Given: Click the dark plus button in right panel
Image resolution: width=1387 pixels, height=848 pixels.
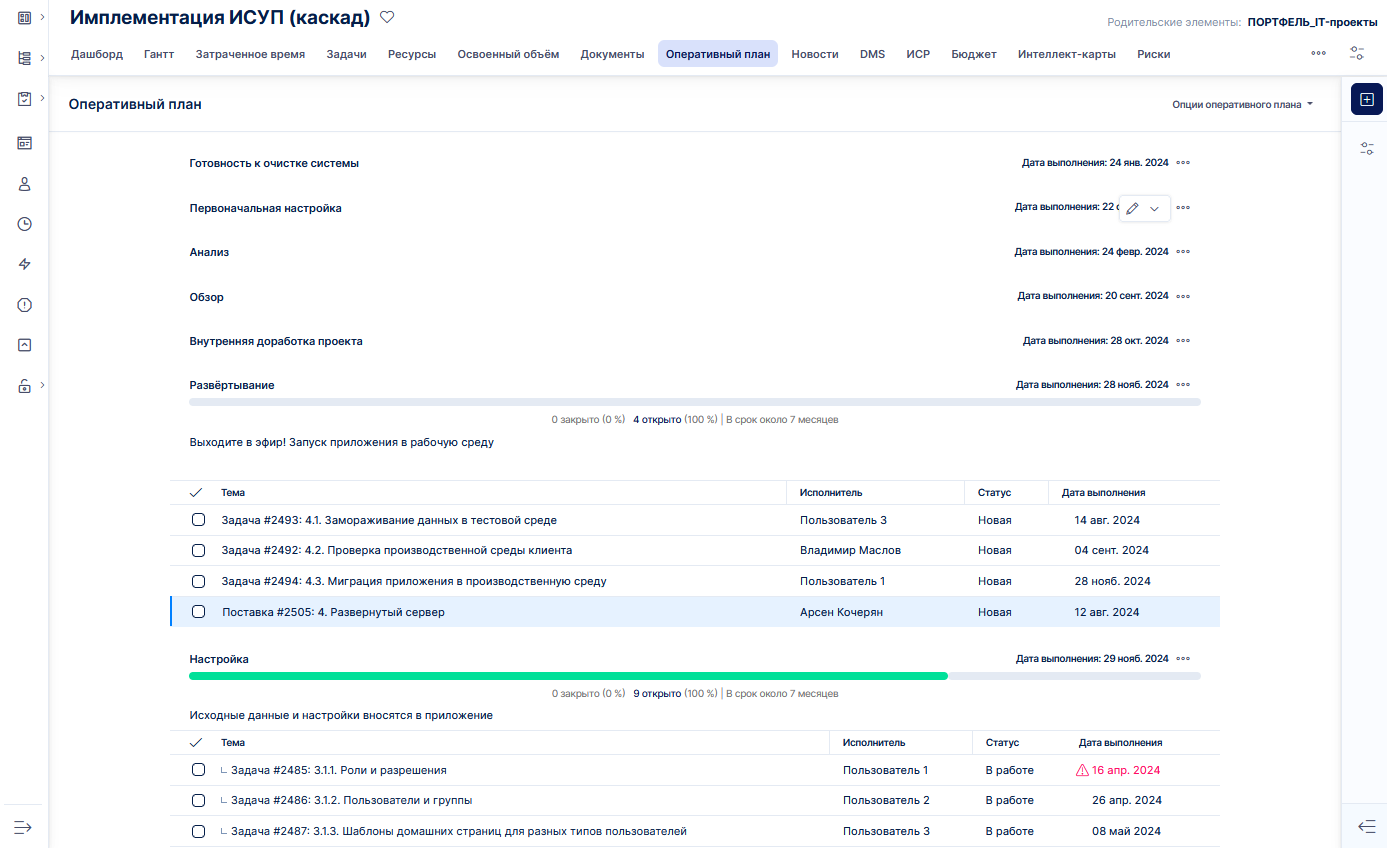Looking at the screenshot, I should 1367,99.
